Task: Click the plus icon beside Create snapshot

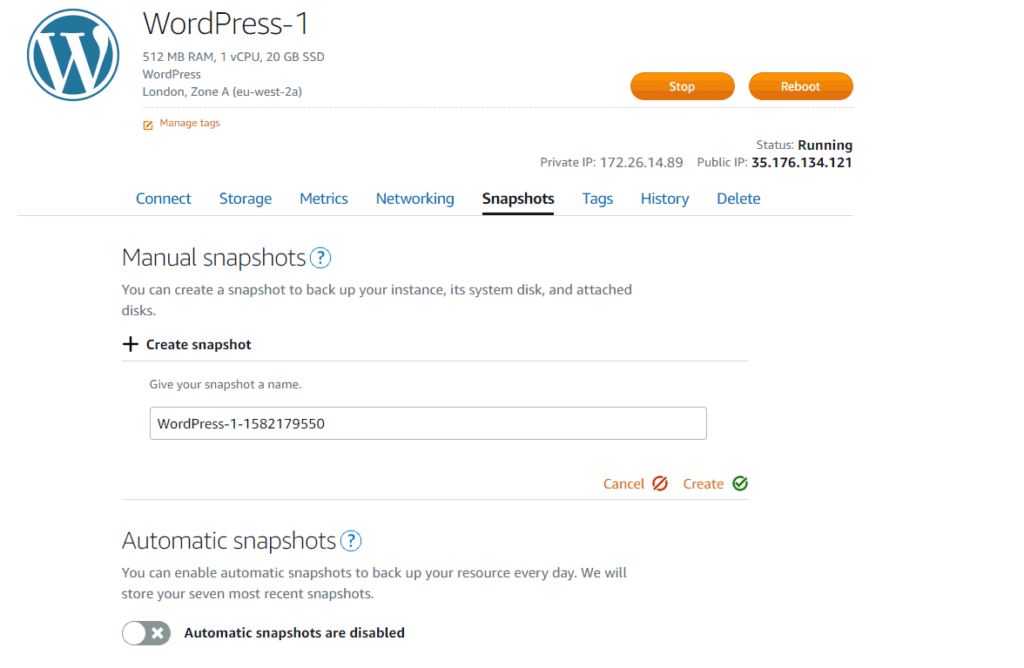Action: pyautogui.click(x=130, y=344)
